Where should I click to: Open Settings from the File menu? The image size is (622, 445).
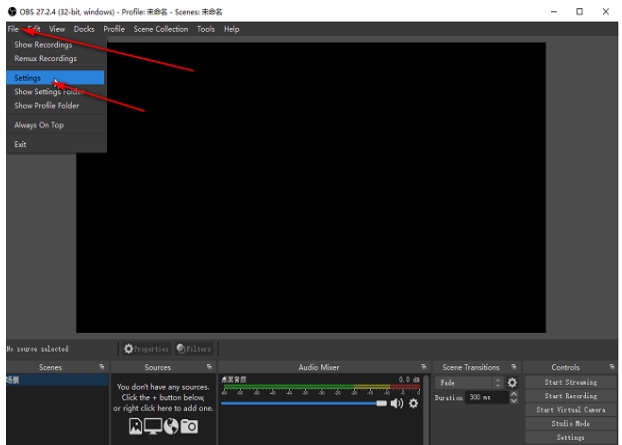[55, 78]
